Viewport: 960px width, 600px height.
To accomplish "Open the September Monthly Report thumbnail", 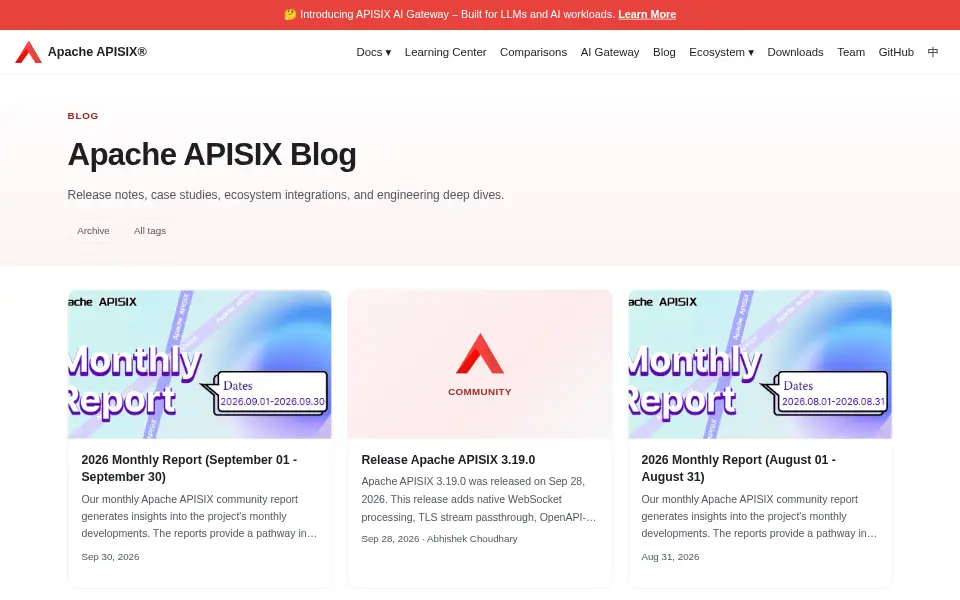I will pos(200,364).
